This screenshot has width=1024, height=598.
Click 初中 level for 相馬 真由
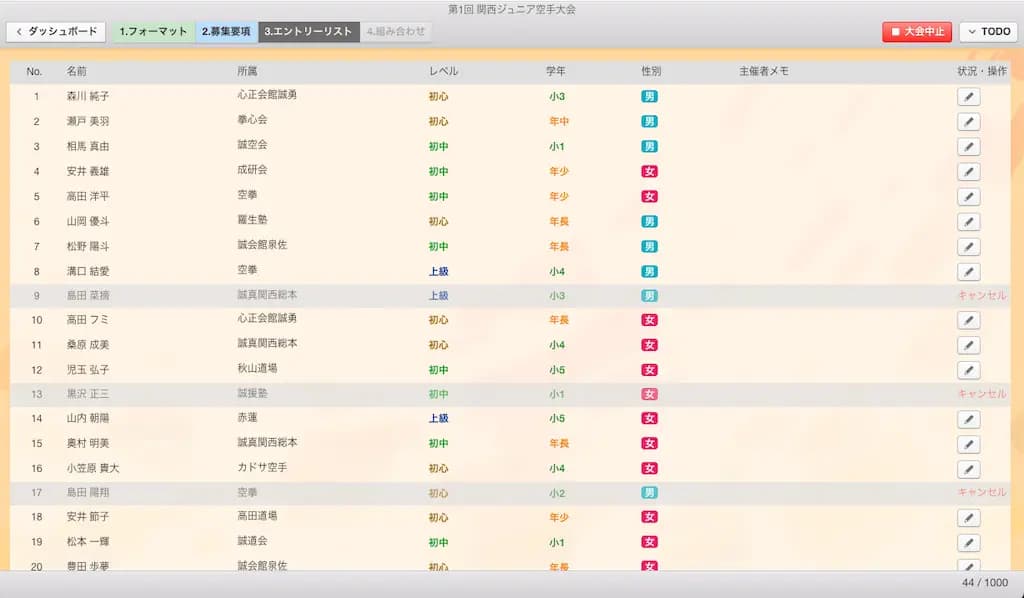point(438,146)
